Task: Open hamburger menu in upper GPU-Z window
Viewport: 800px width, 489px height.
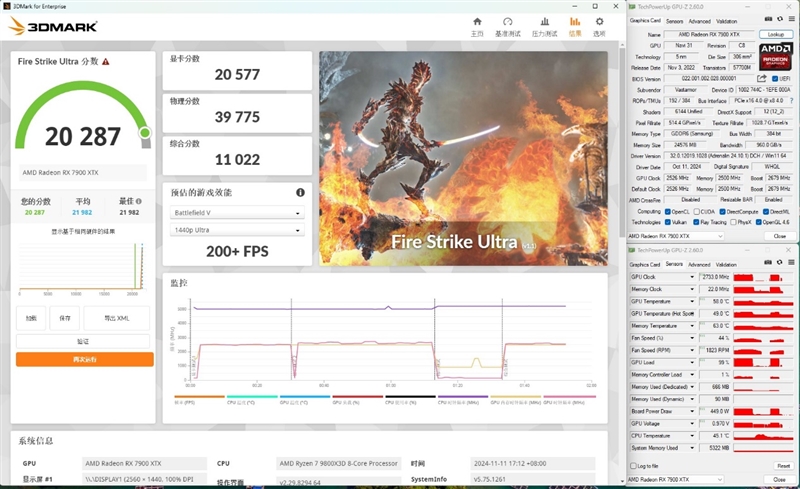Action: 791,19
